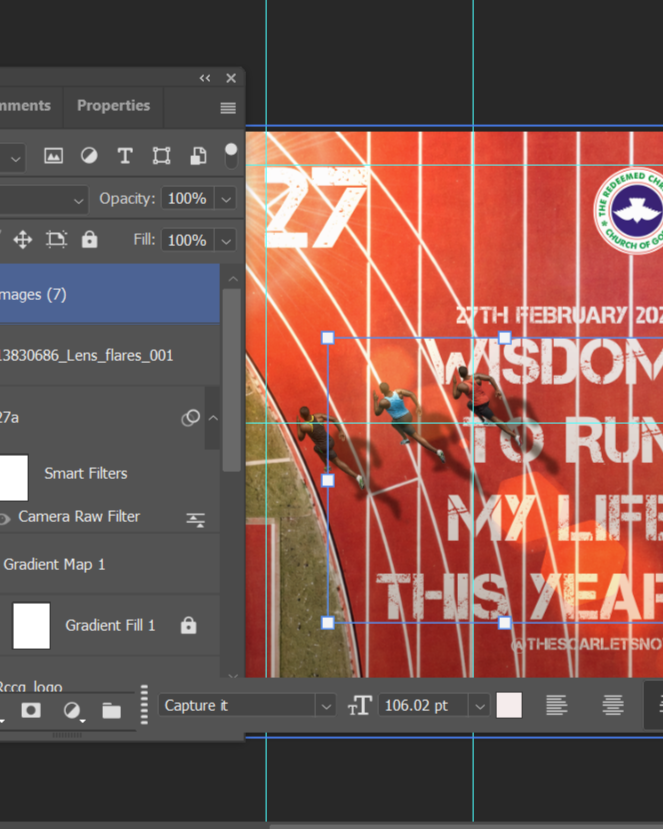The image size is (663, 829).
Task: Click the bottom-left transform handle
Action: [x=328, y=622]
